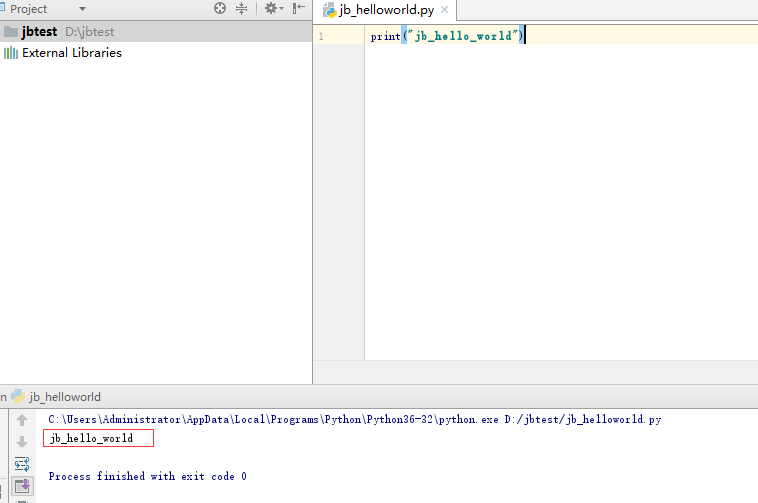Click the down arrow in Run console
This screenshot has width=758, height=503.
coord(22,442)
